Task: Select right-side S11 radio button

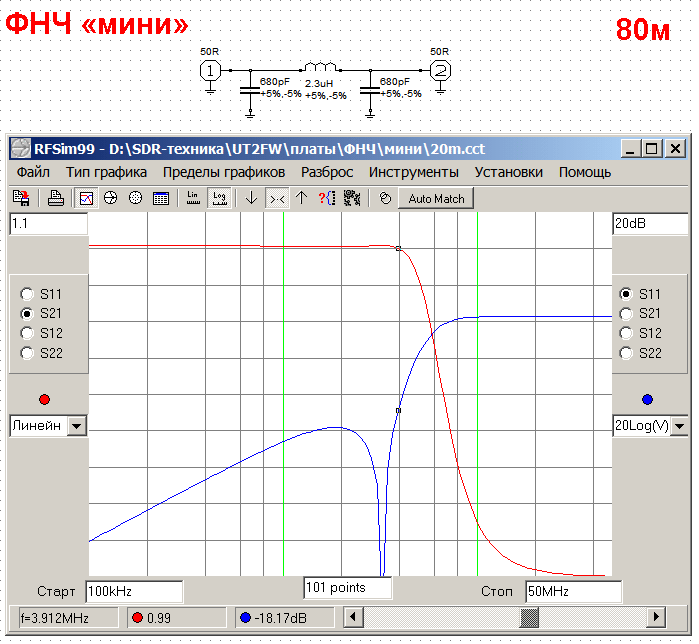Action: pyautogui.click(x=626, y=294)
